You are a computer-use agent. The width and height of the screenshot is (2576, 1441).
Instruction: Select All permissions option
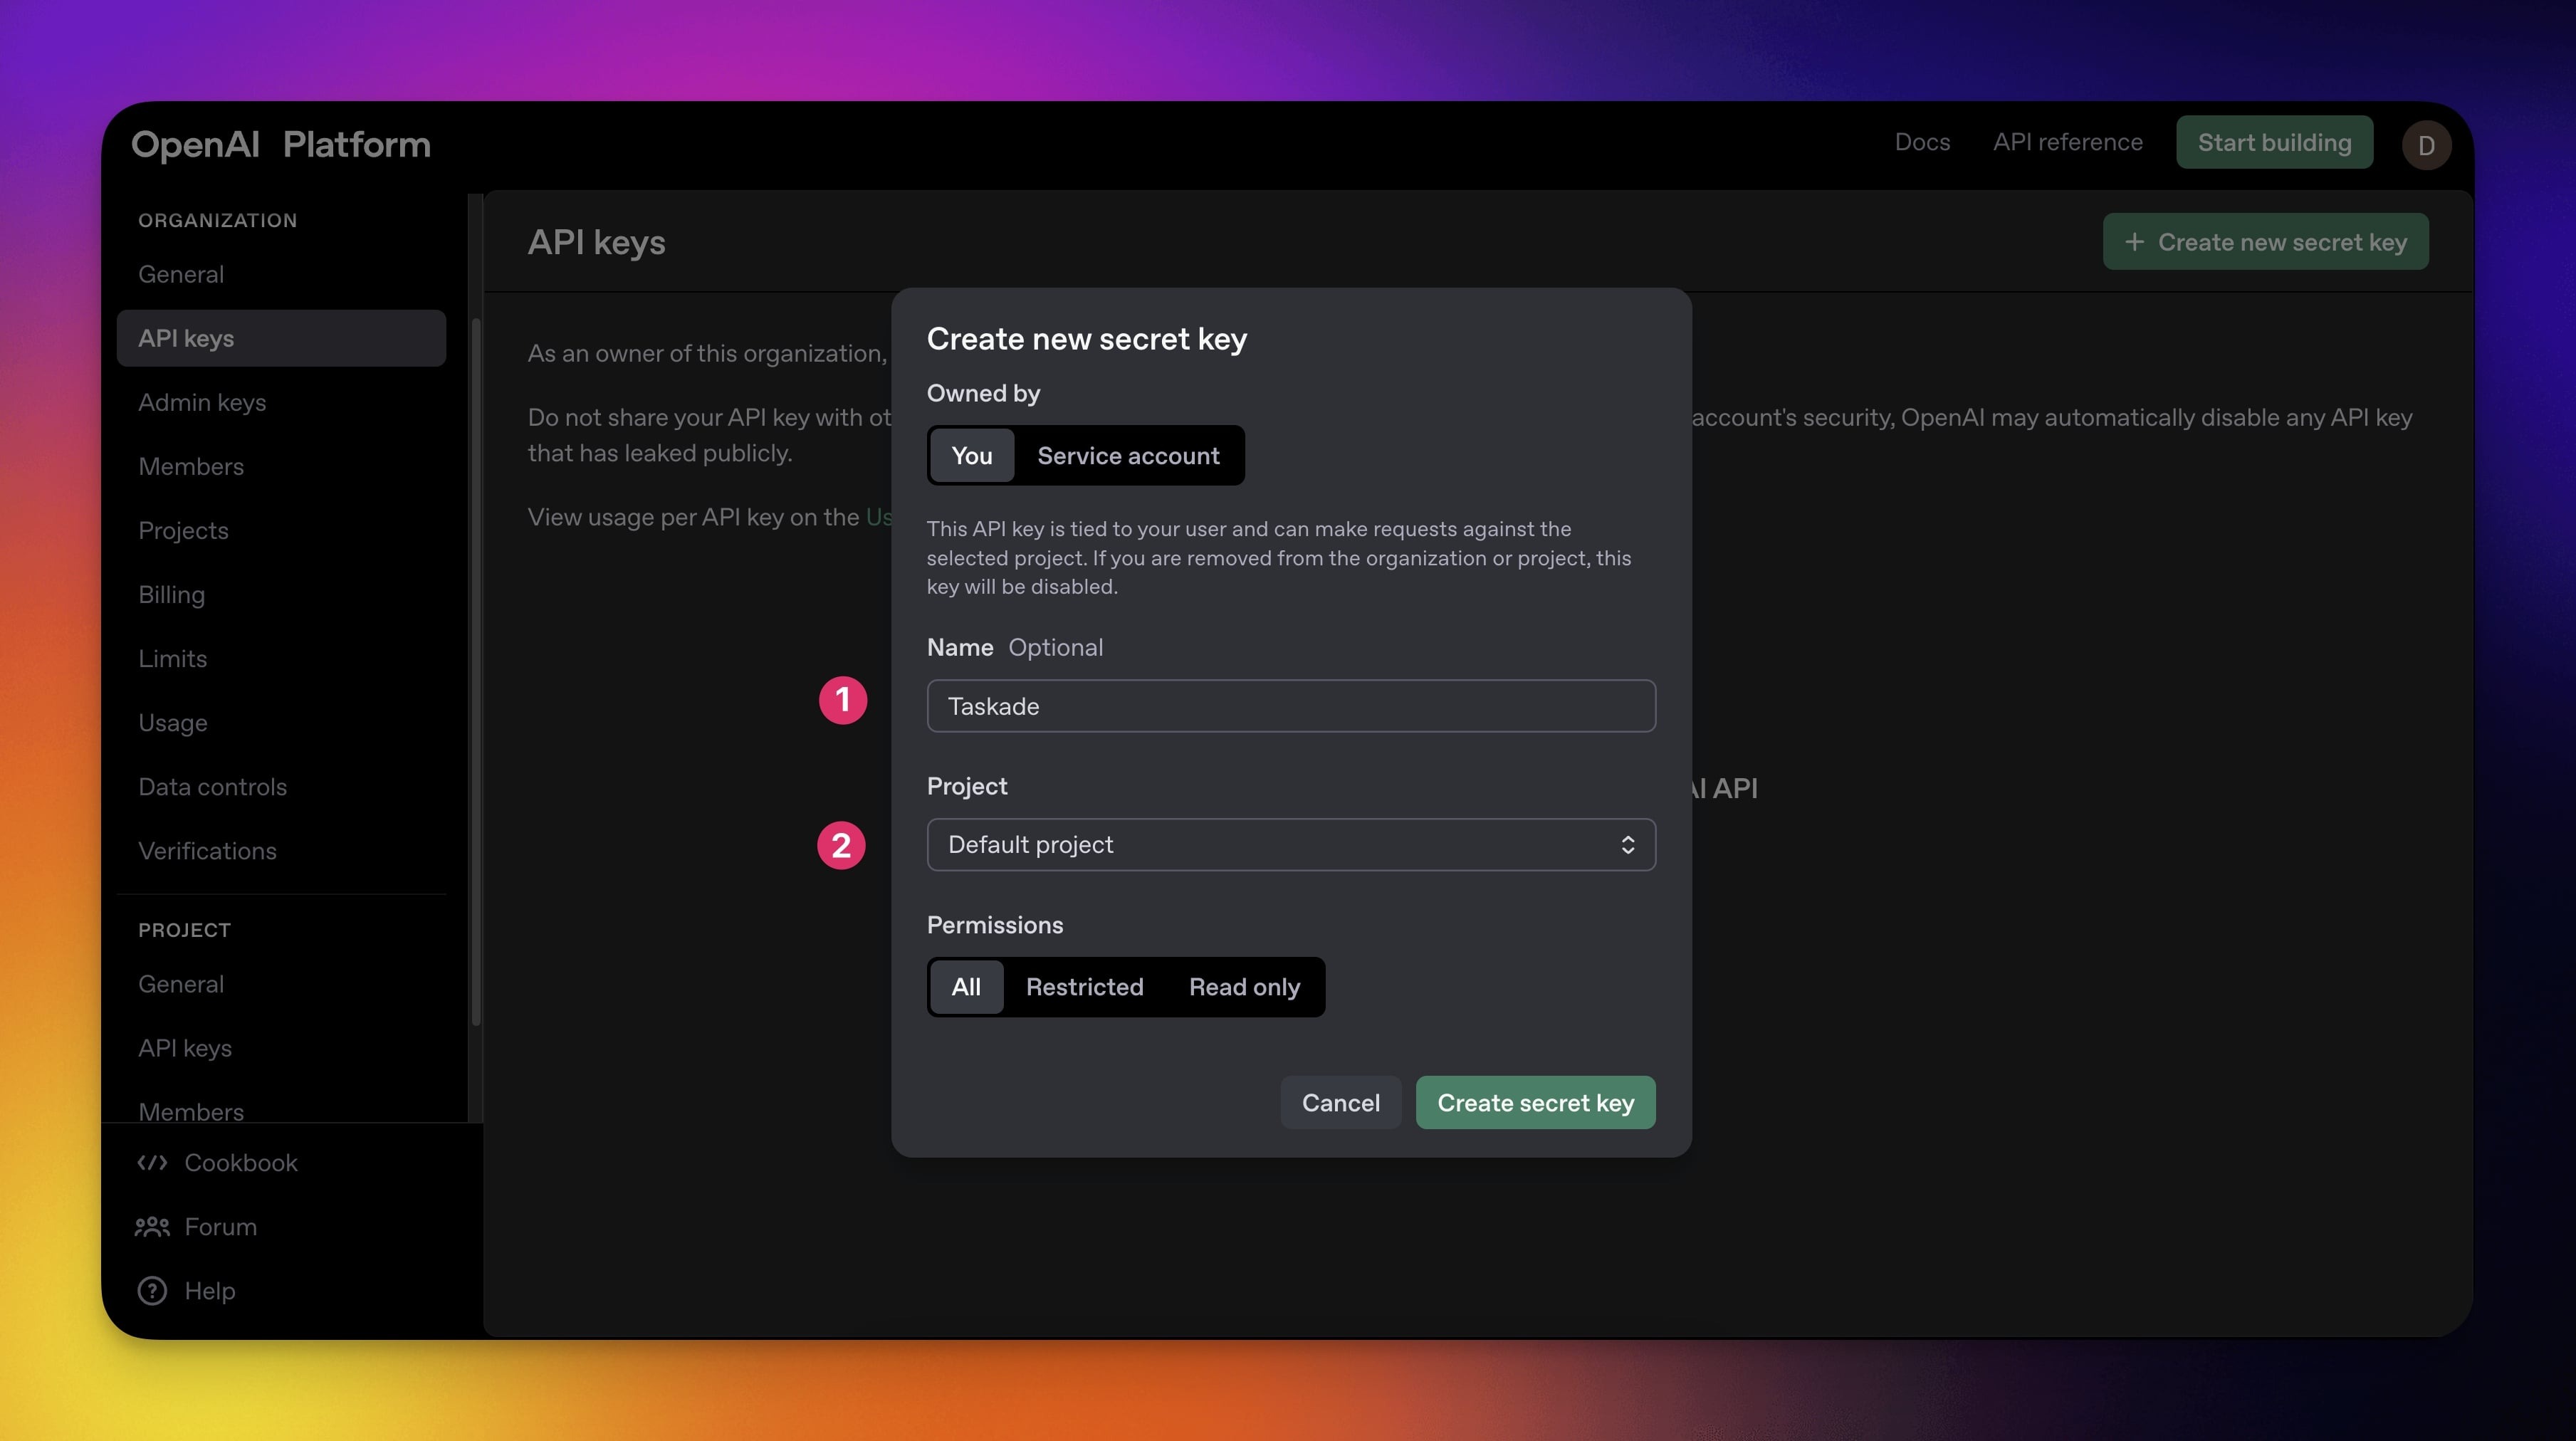(965, 986)
